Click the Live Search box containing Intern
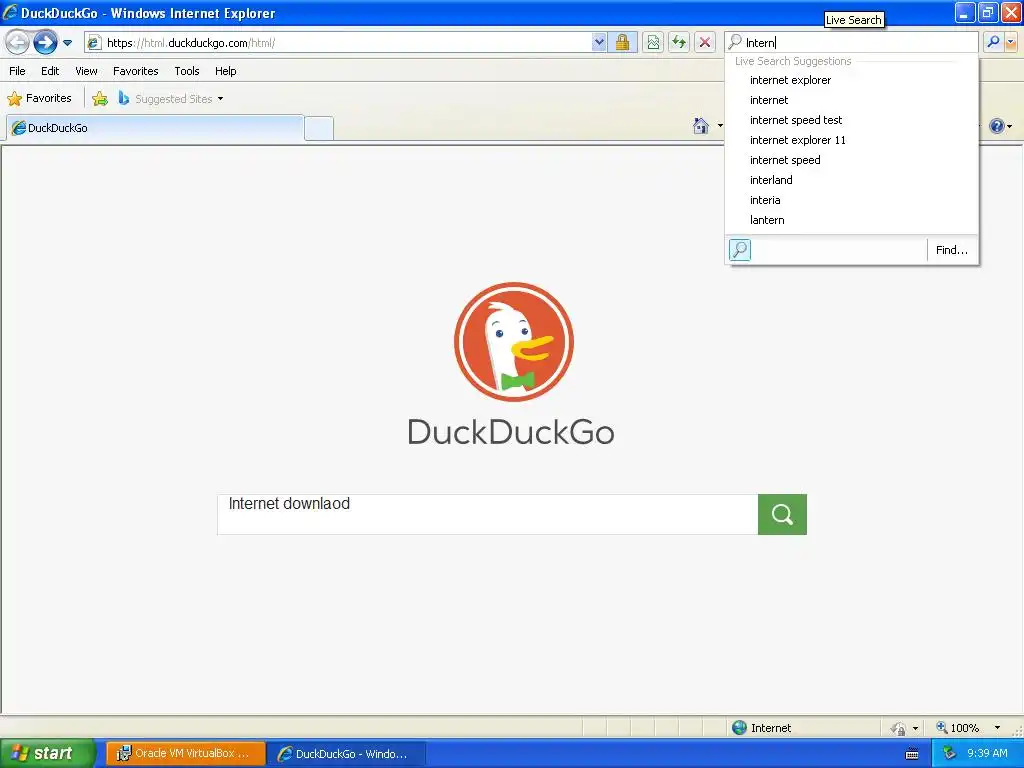 tap(851, 42)
